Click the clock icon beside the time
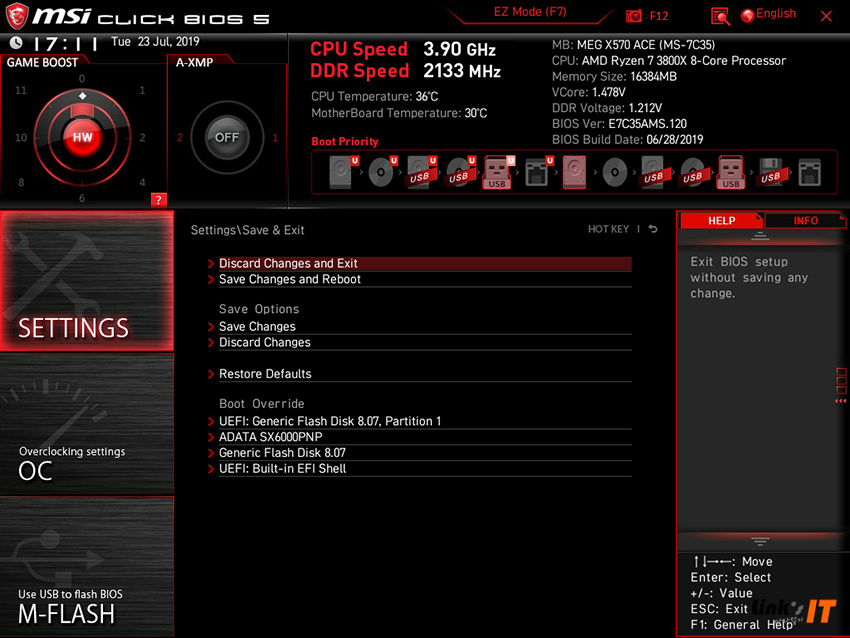 tap(16, 42)
